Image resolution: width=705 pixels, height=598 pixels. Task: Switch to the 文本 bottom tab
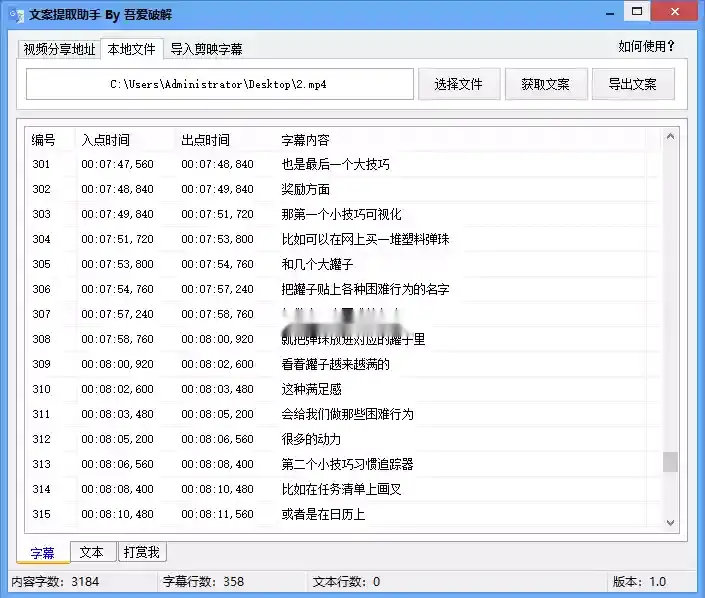click(x=92, y=552)
